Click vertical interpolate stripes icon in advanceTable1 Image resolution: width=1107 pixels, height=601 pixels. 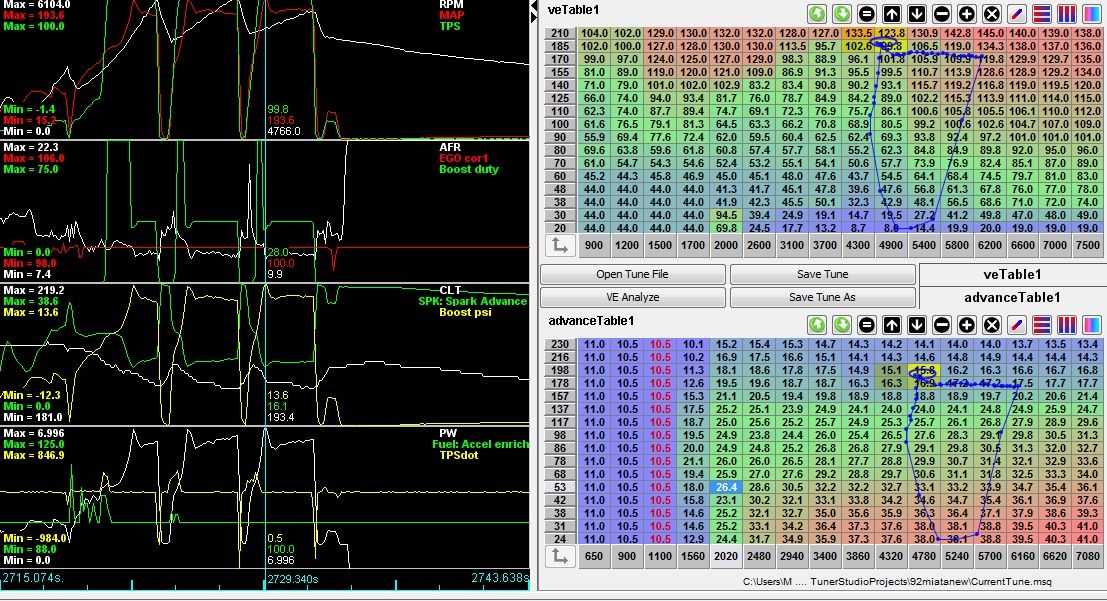click(x=1066, y=325)
